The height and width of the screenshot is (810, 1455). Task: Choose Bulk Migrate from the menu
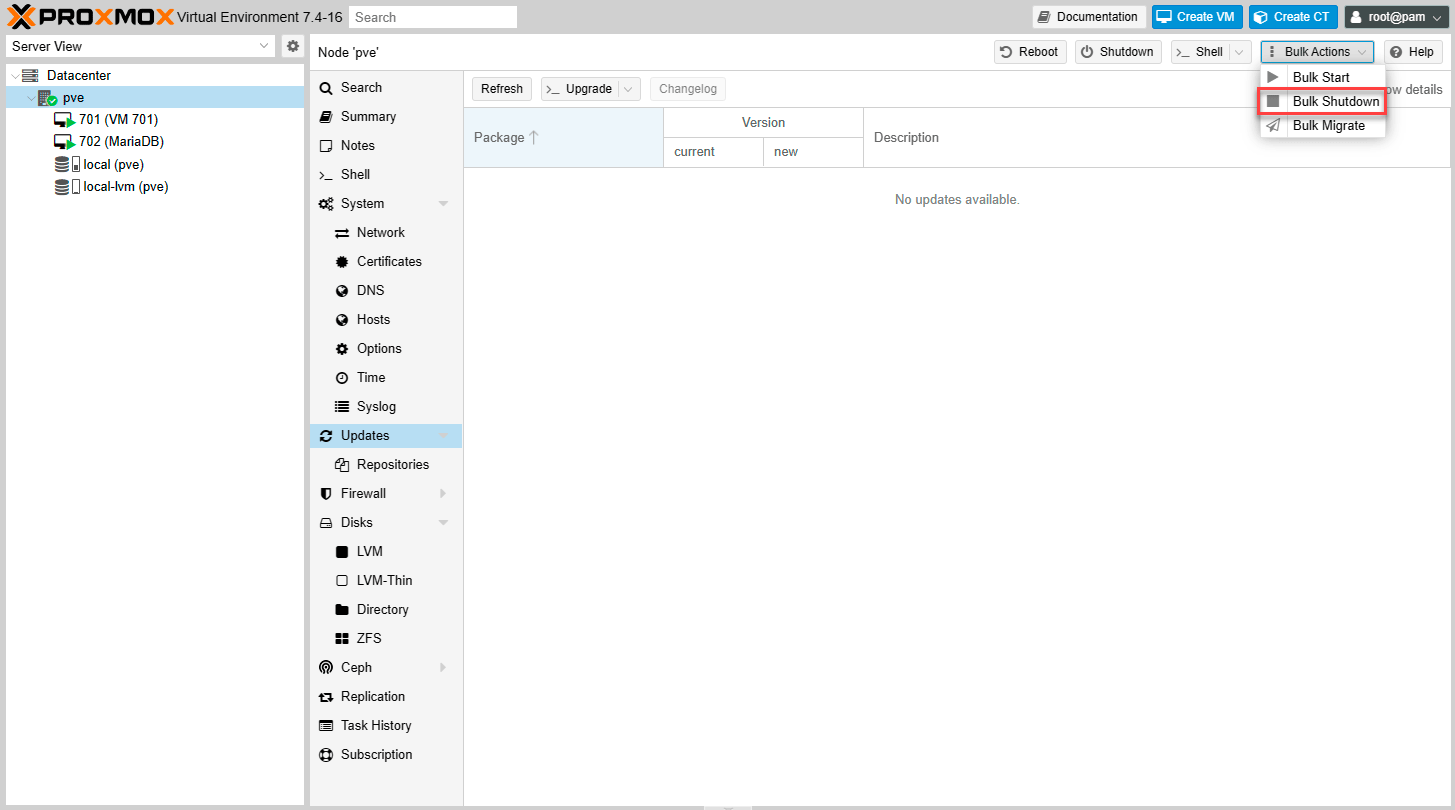1328,126
